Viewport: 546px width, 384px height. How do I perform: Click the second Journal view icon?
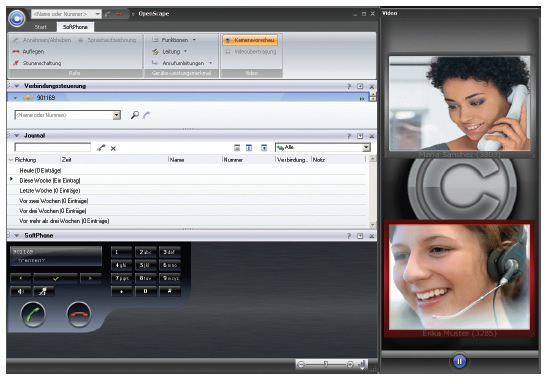tap(249, 148)
